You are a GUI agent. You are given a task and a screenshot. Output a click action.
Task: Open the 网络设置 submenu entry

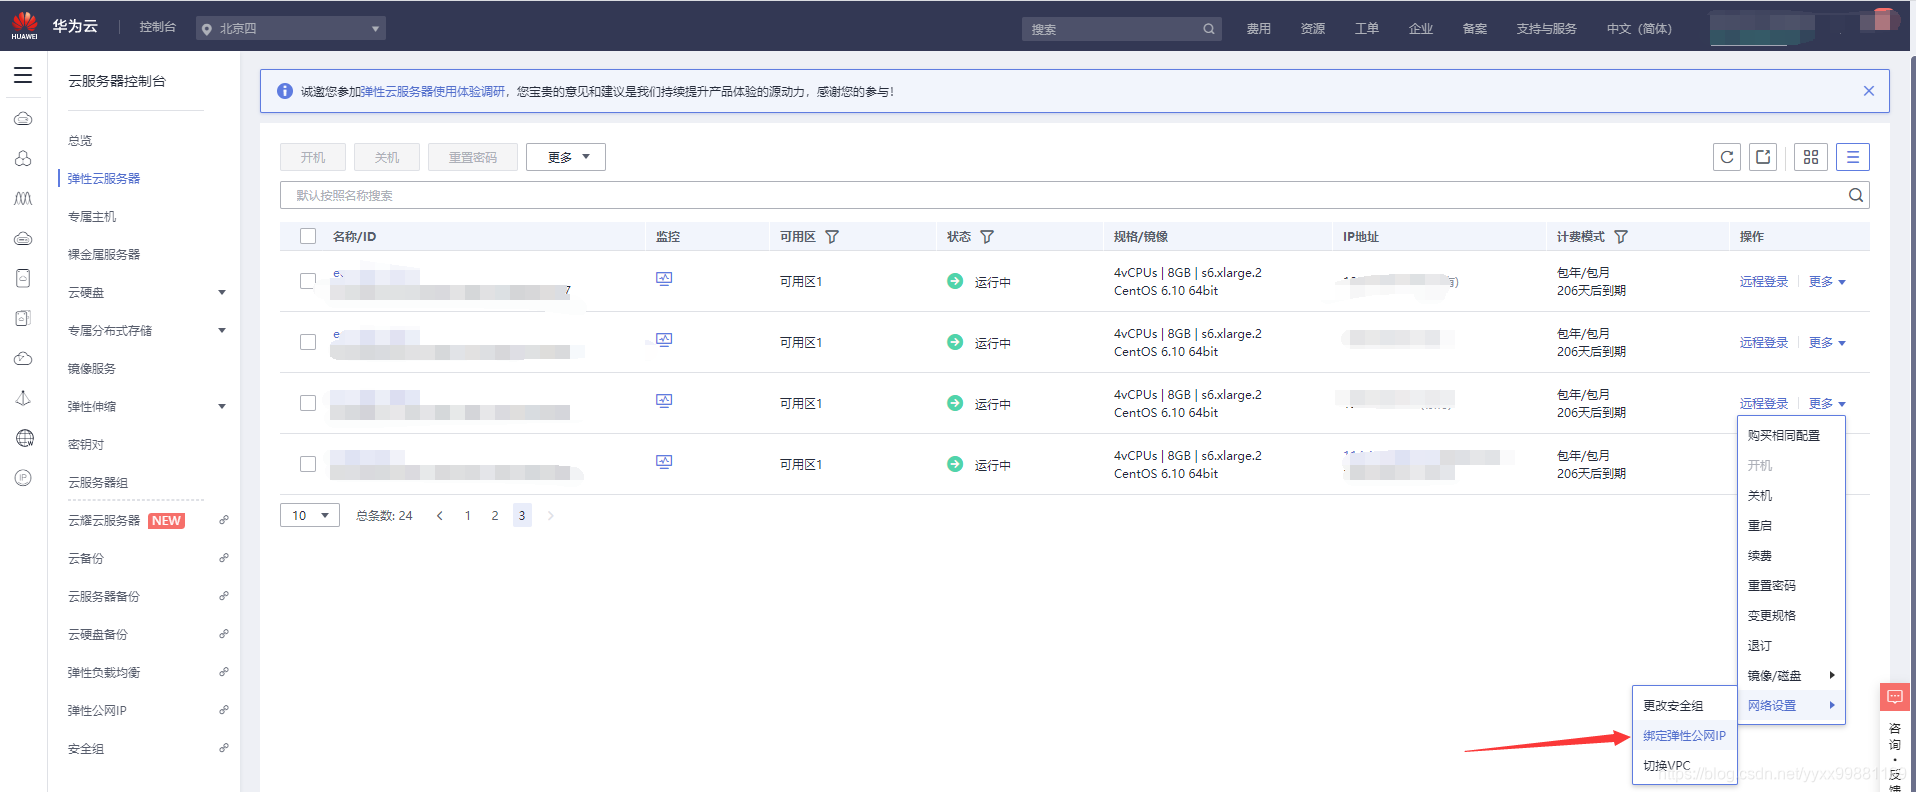click(1791, 706)
